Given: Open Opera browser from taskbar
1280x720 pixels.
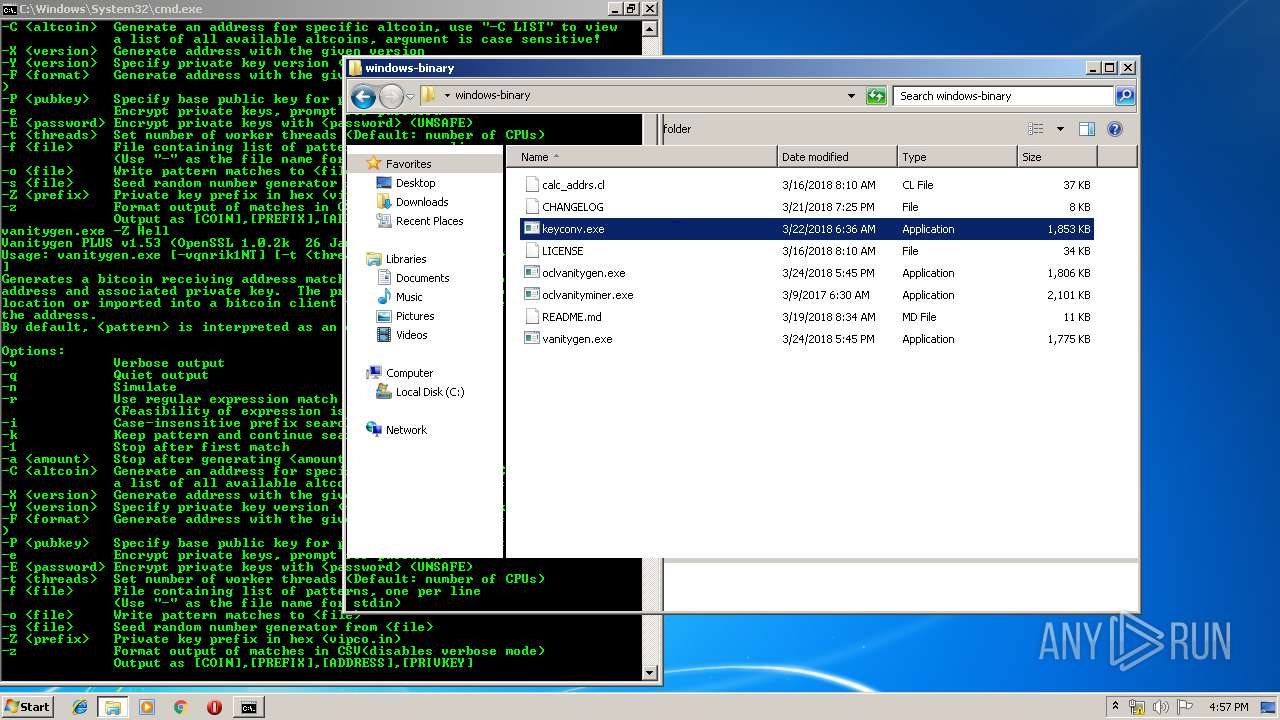Looking at the screenshot, I should (x=214, y=707).
